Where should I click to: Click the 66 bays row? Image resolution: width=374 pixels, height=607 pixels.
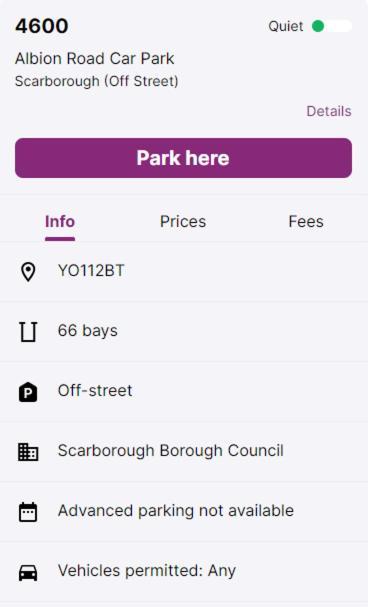(x=184, y=332)
